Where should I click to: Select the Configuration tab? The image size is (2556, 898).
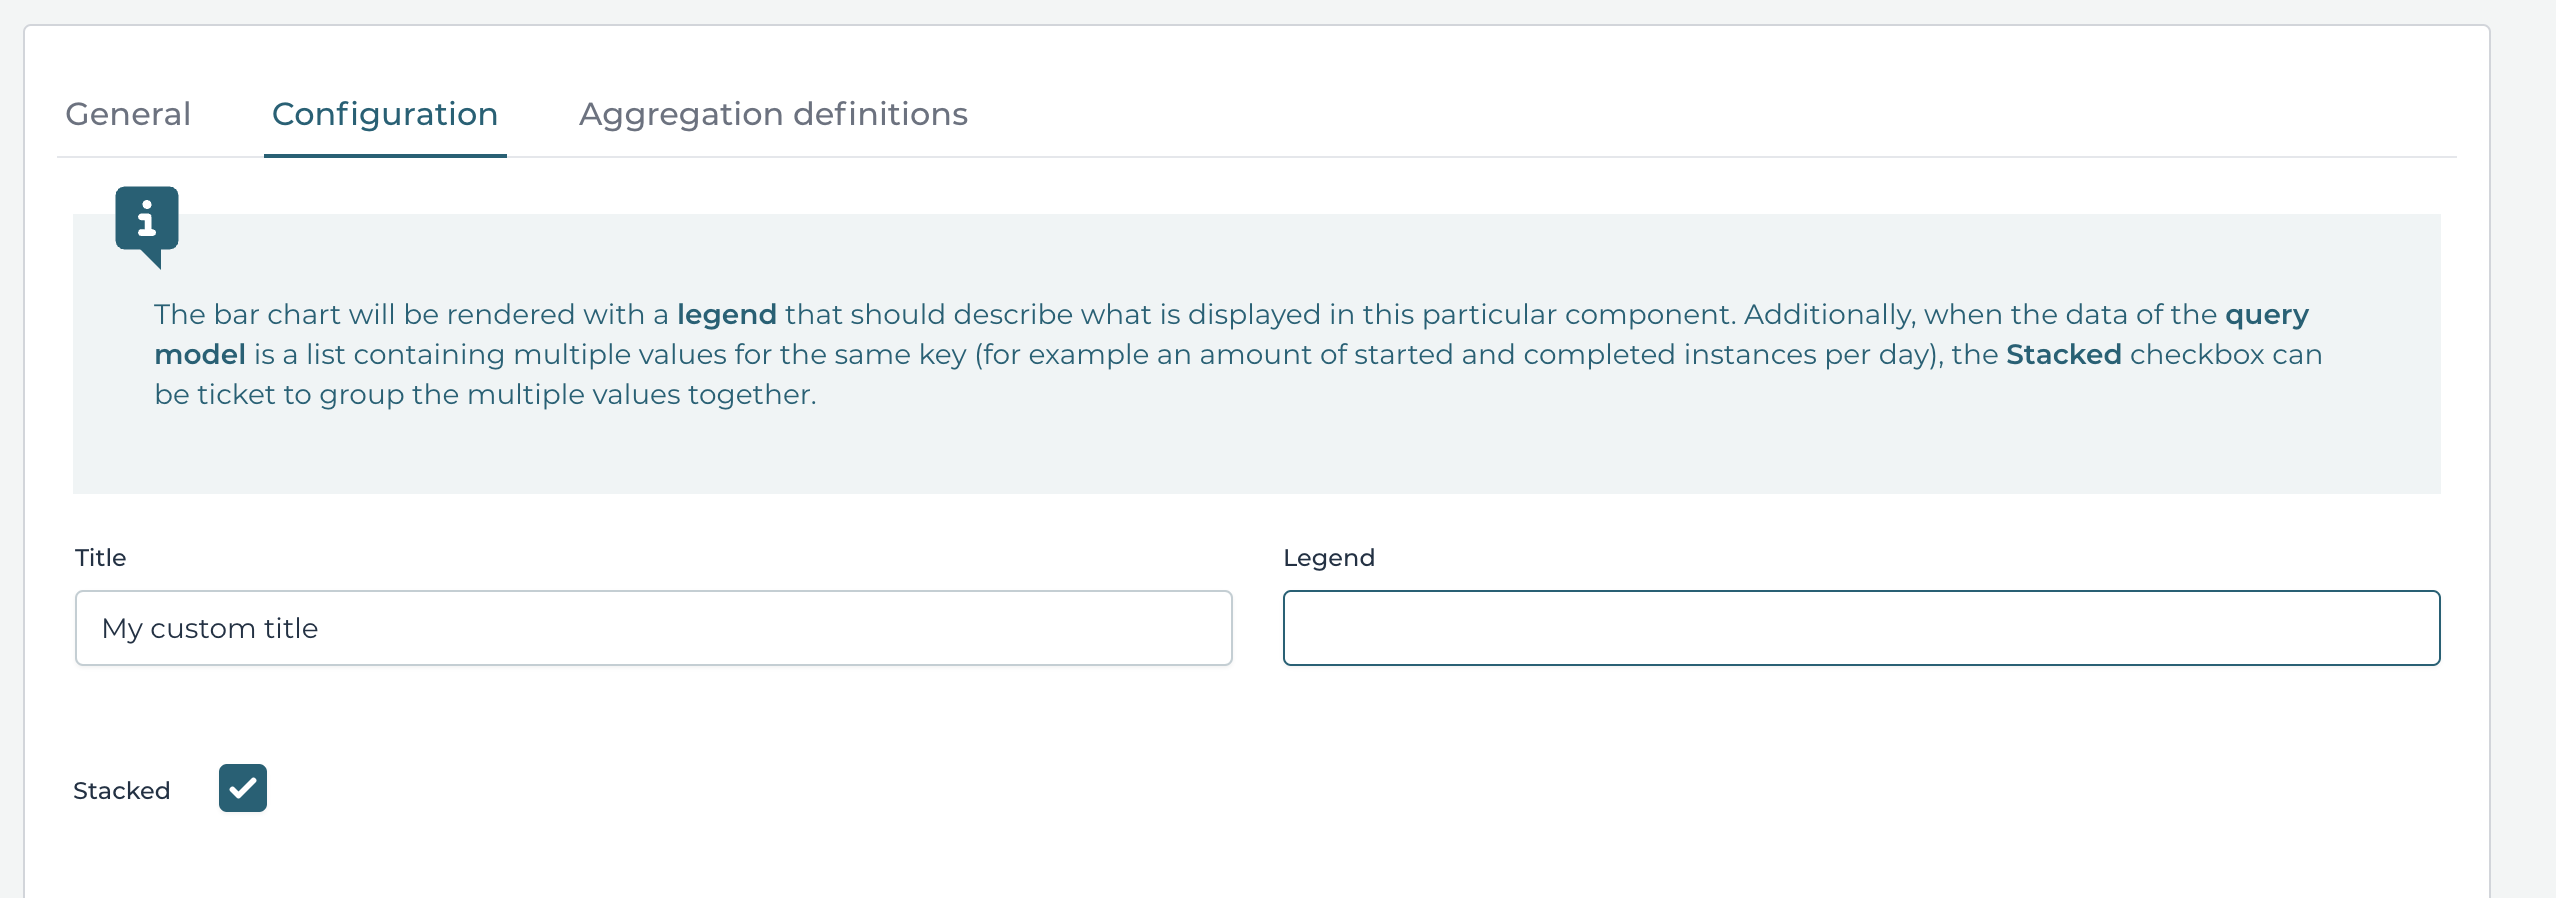coord(385,114)
